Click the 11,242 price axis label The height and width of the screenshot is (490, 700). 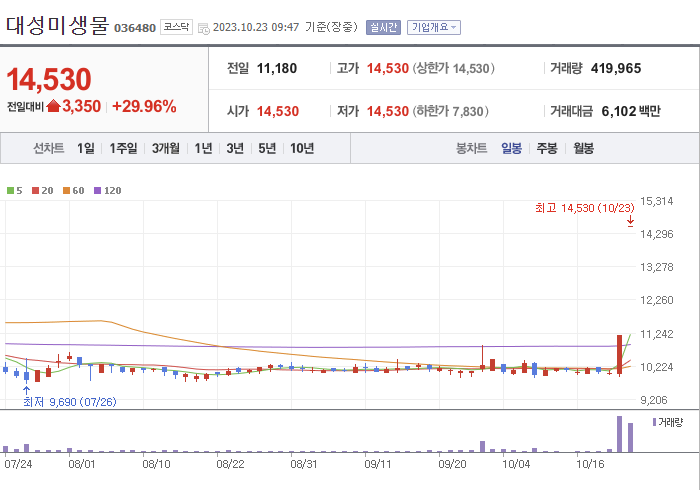coord(657,334)
